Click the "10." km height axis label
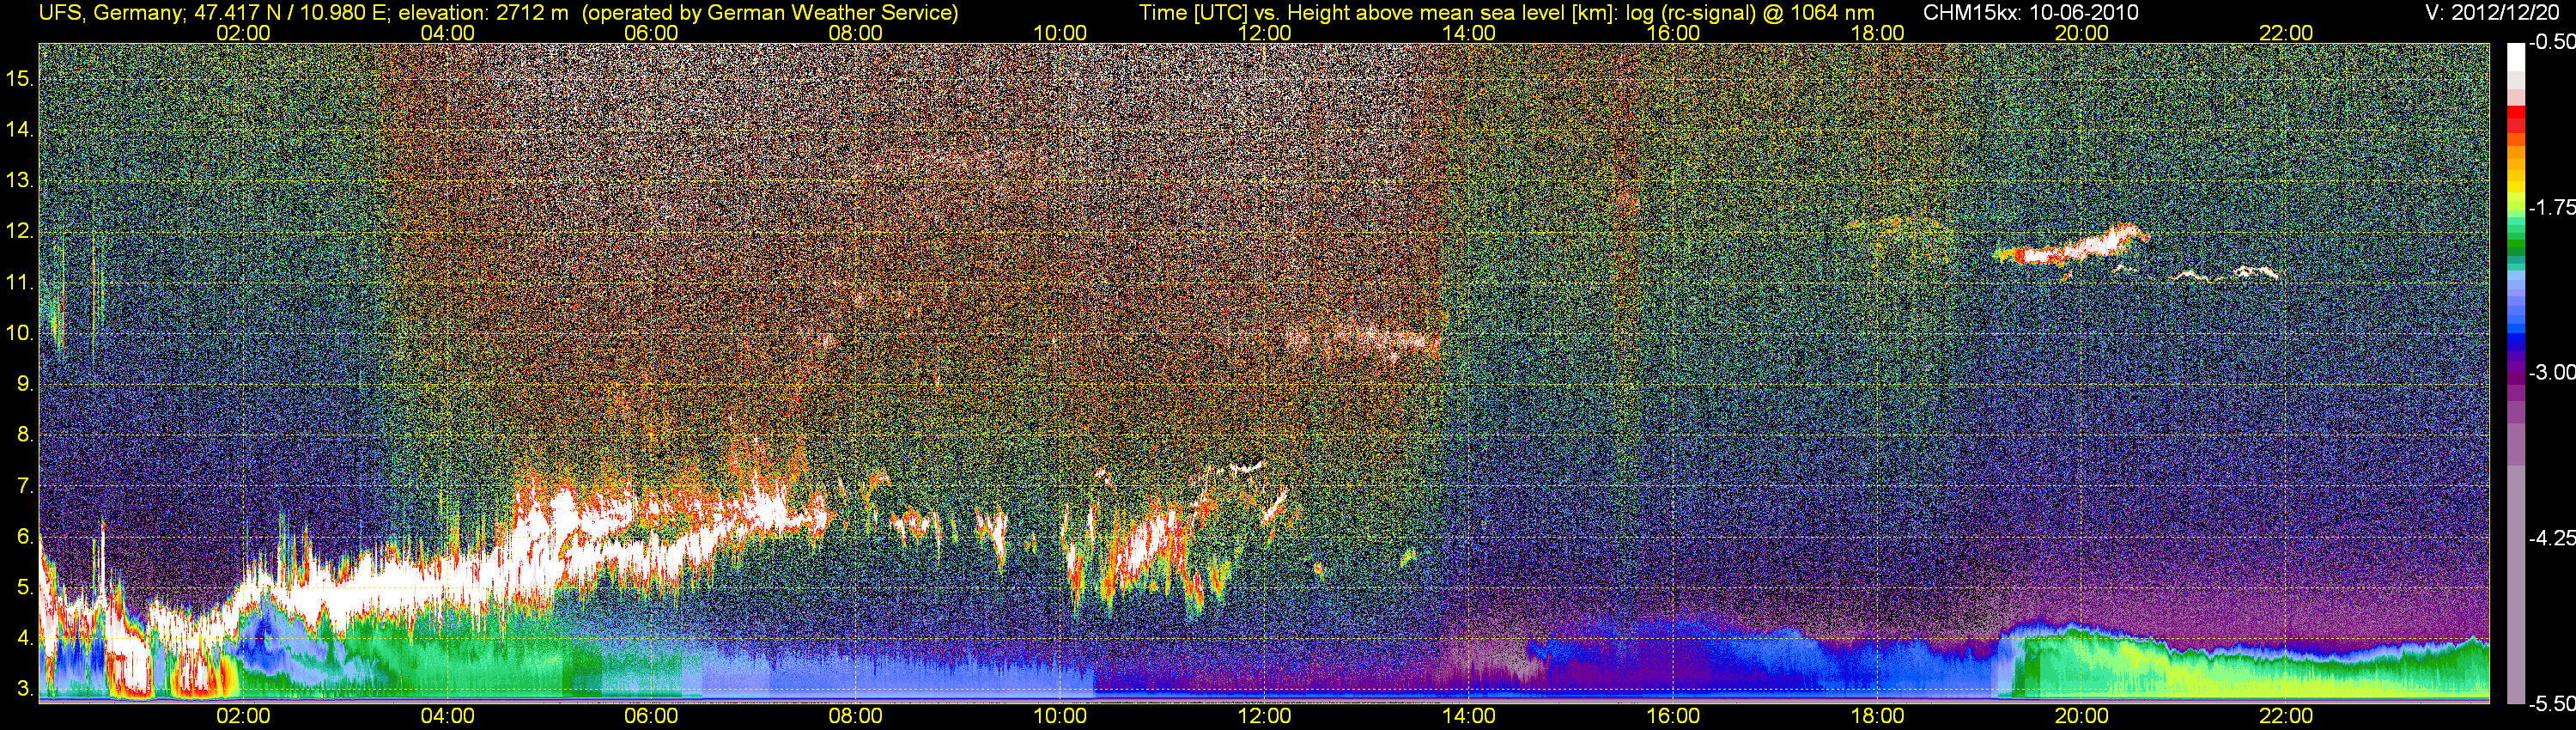Viewport: 2576px width, 730px height. [20, 333]
